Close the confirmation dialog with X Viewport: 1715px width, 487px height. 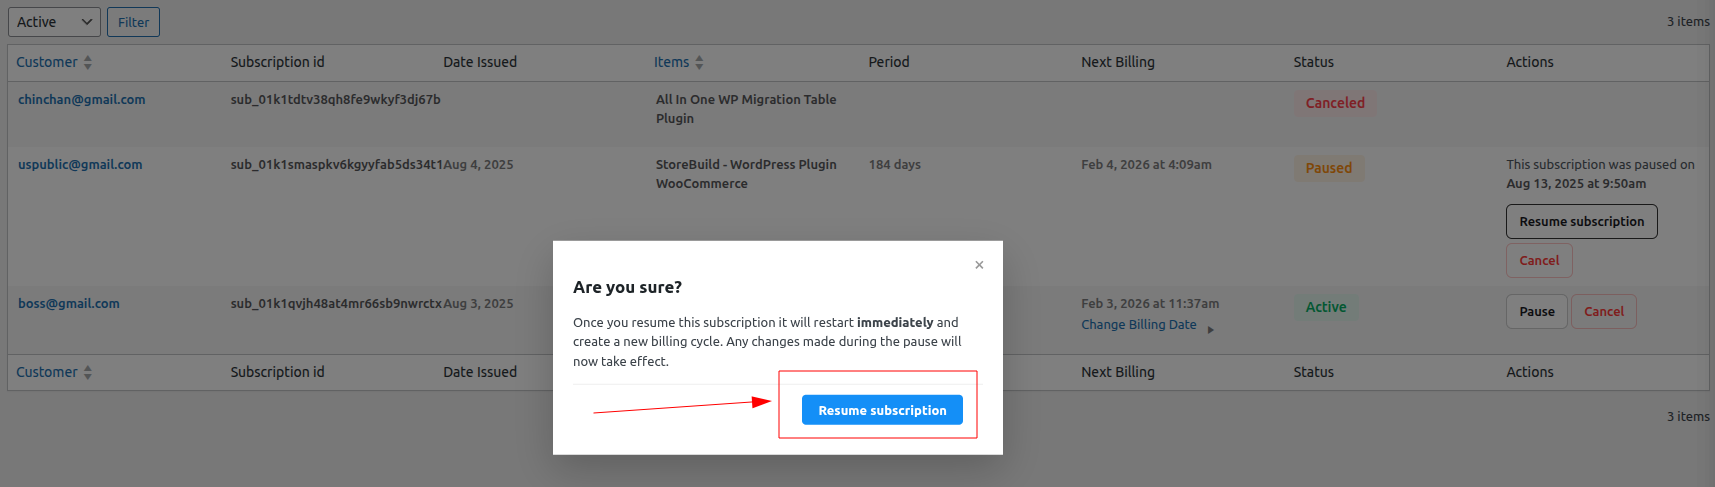[979, 265]
